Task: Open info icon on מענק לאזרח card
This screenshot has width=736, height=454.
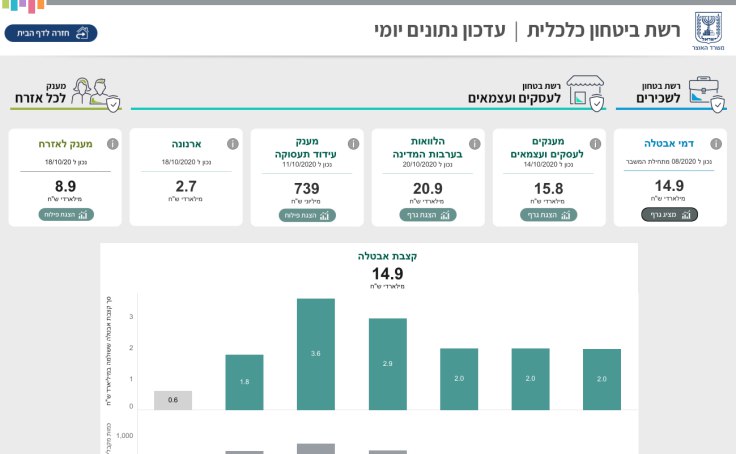Action: (x=113, y=144)
